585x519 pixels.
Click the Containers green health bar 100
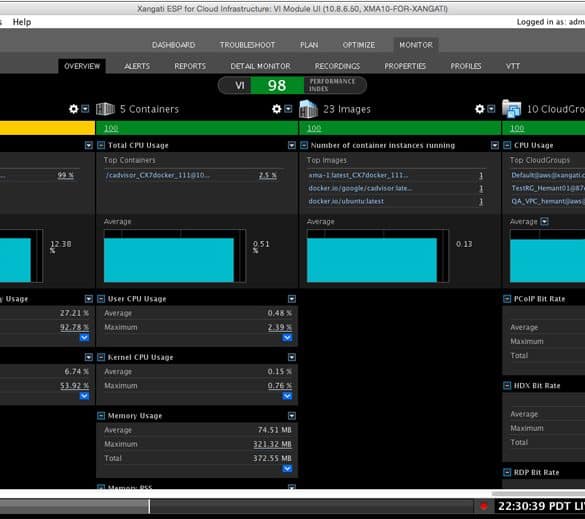tap(197, 128)
